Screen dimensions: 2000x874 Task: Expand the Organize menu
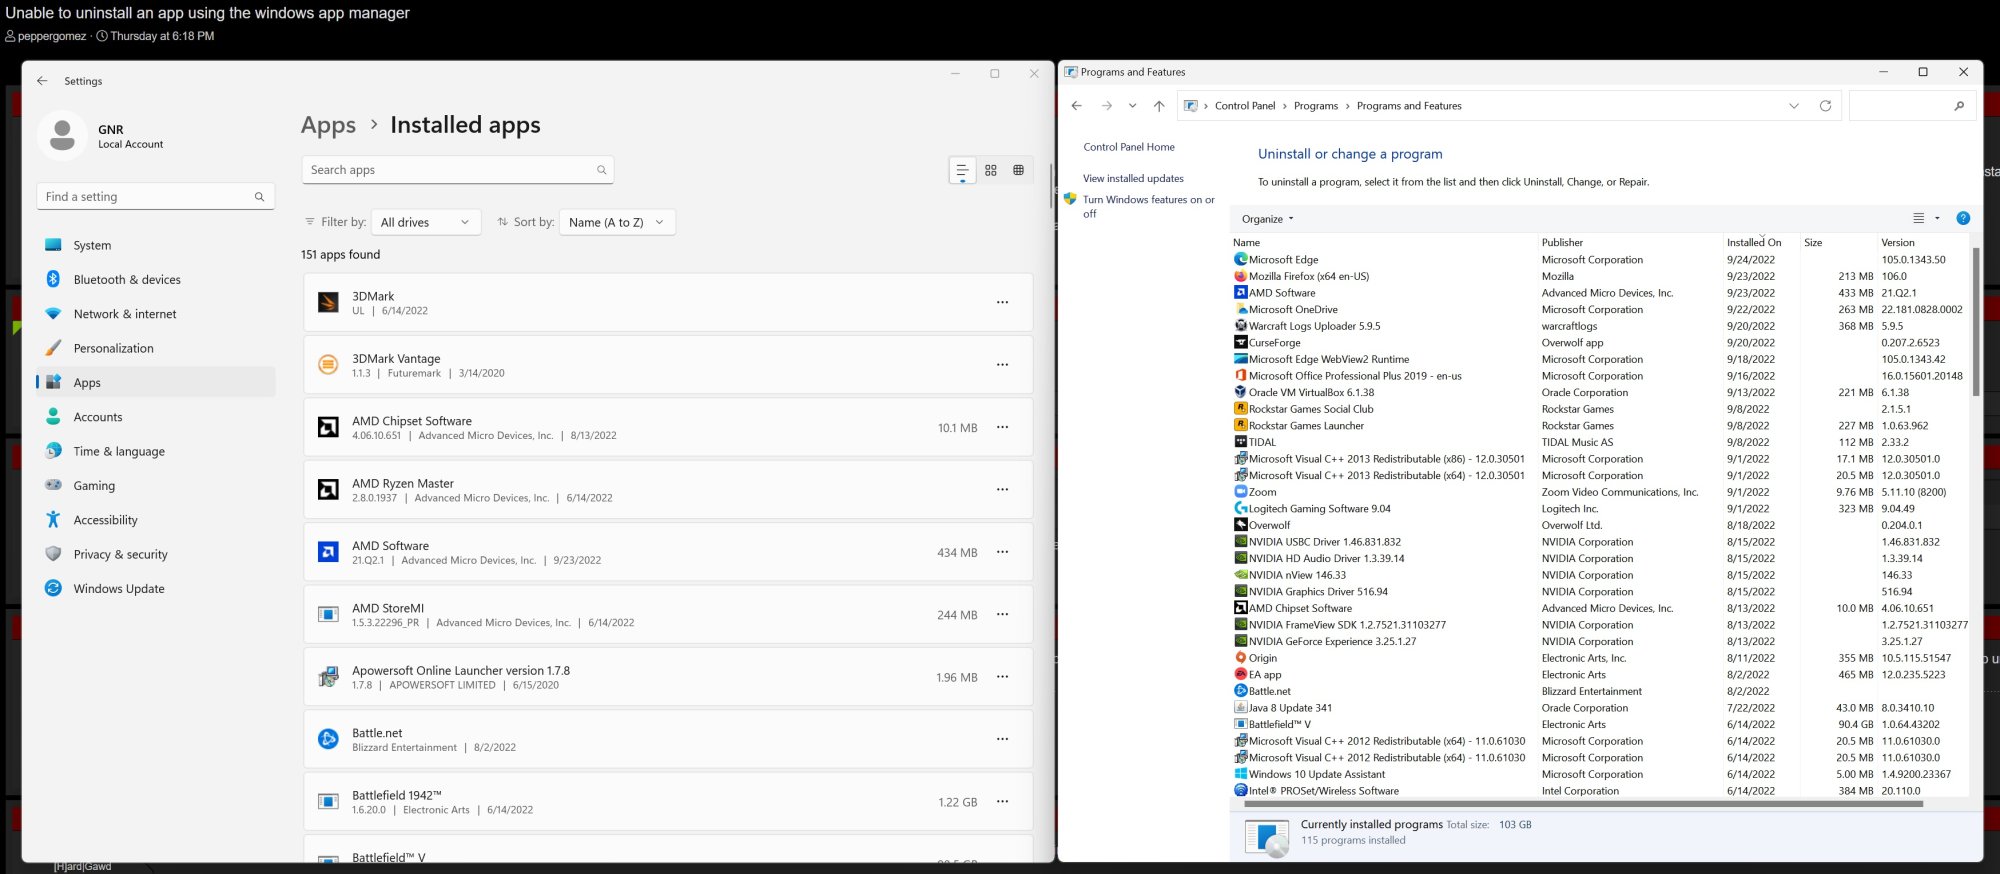[x=1267, y=219]
